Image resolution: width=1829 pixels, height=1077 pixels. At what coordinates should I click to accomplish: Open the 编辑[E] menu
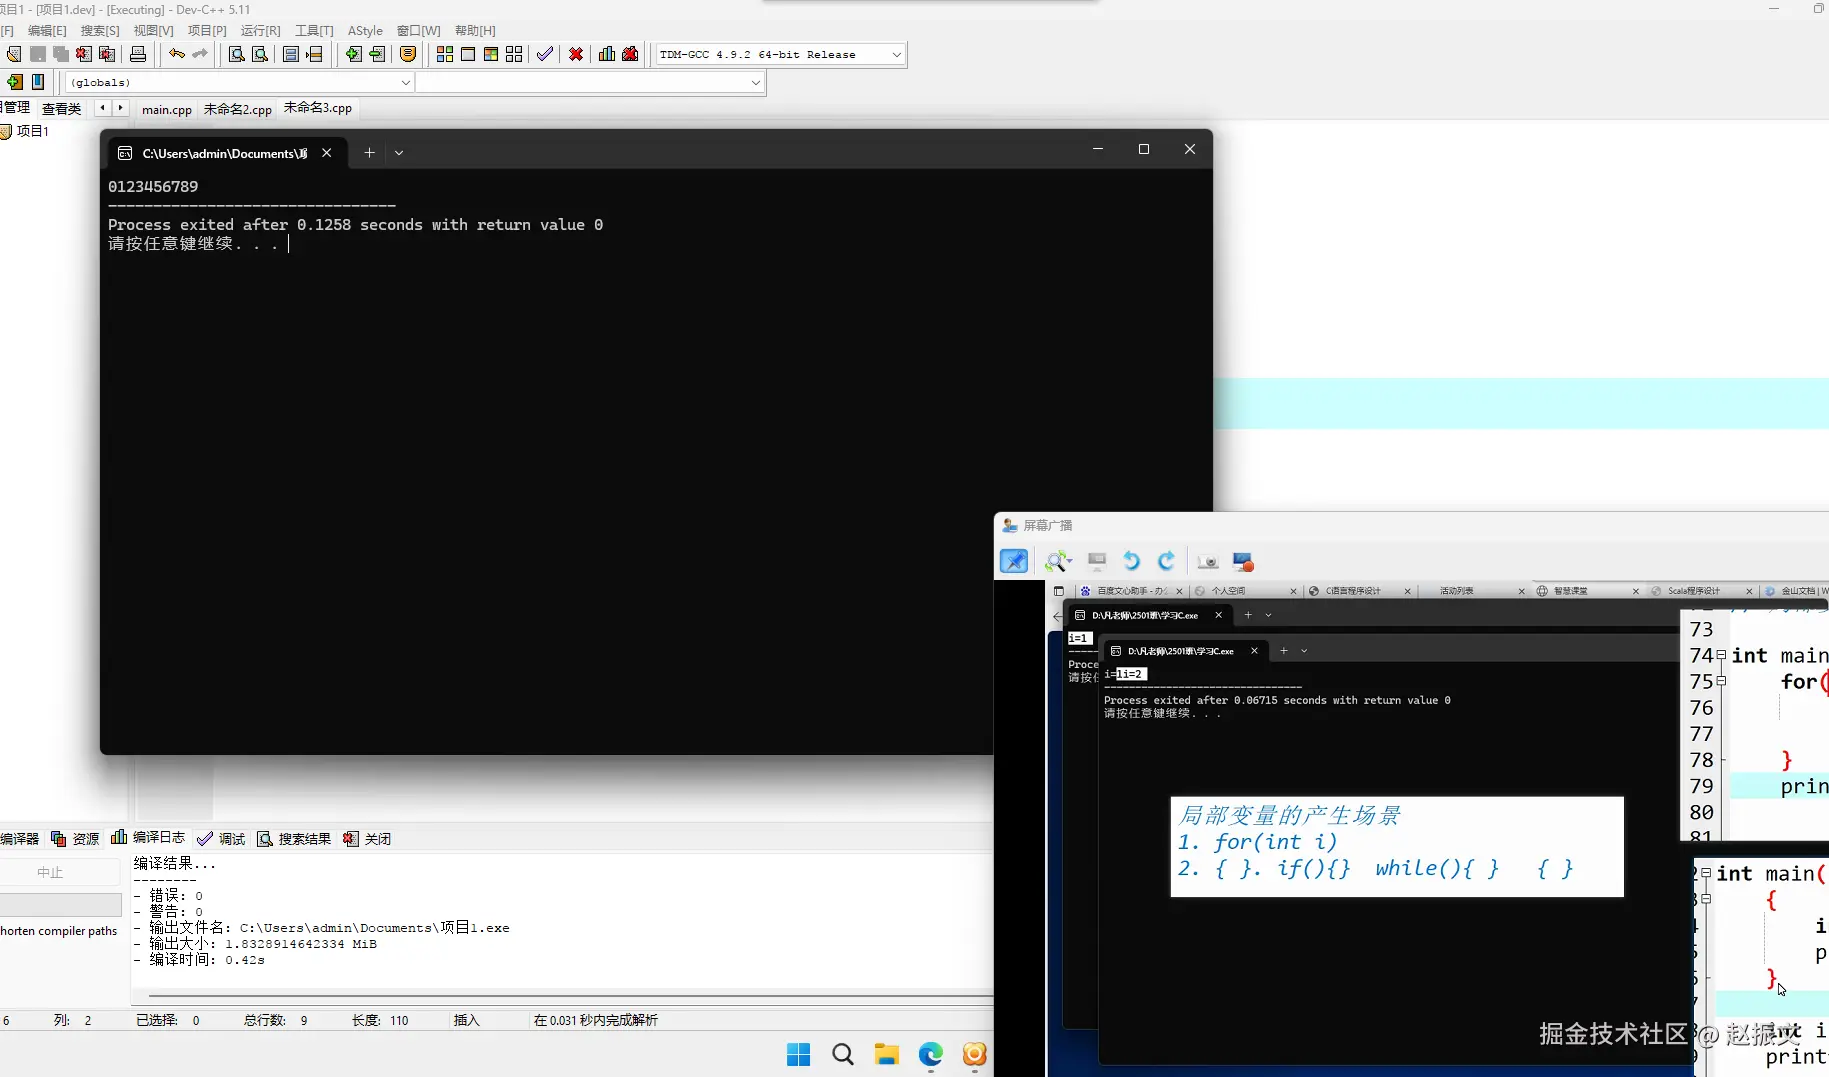coord(47,30)
